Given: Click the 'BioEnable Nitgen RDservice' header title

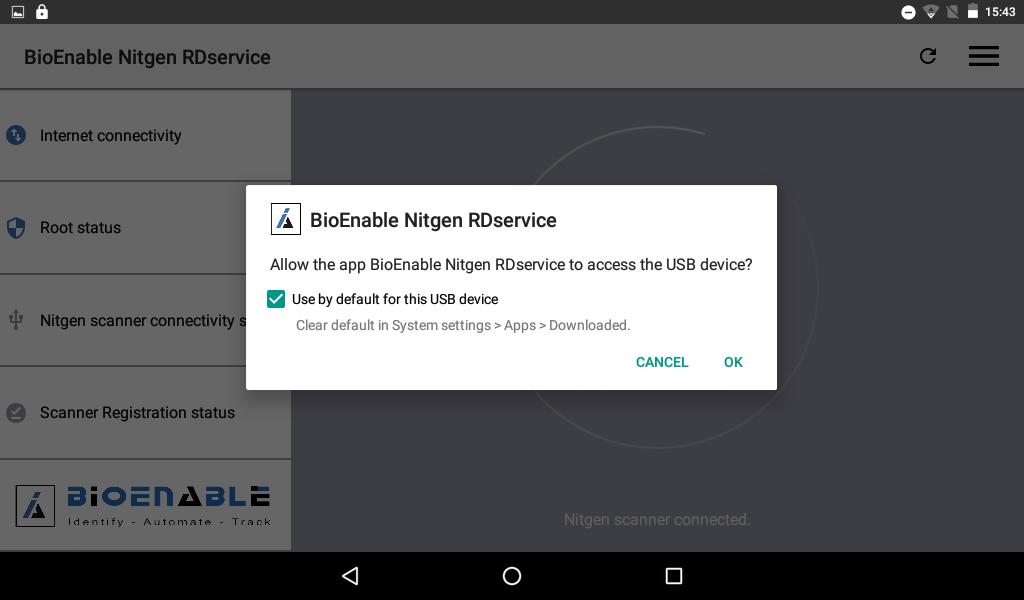Looking at the screenshot, I should click(147, 57).
